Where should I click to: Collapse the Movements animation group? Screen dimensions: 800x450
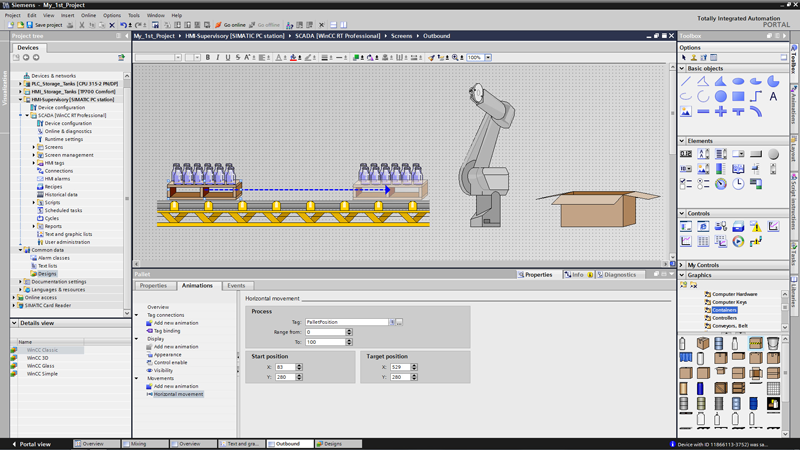[137, 379]
